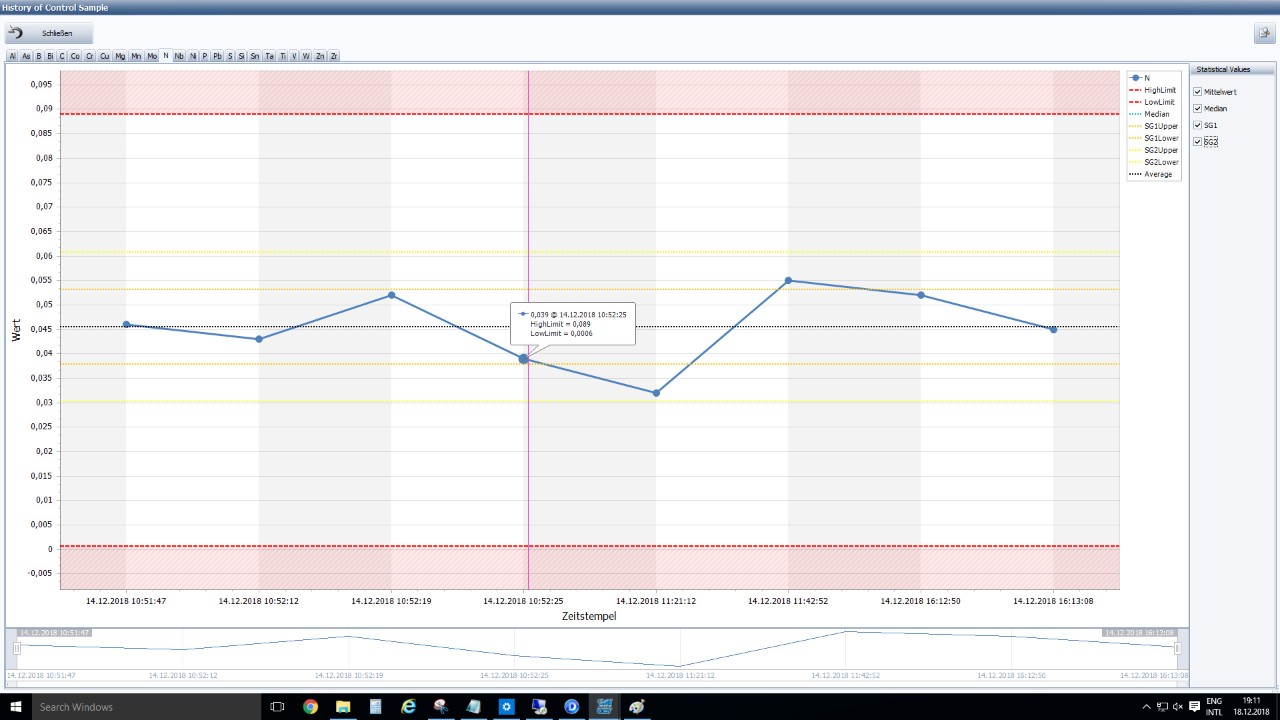Click the back arrow icon beside Schließen

13,32
